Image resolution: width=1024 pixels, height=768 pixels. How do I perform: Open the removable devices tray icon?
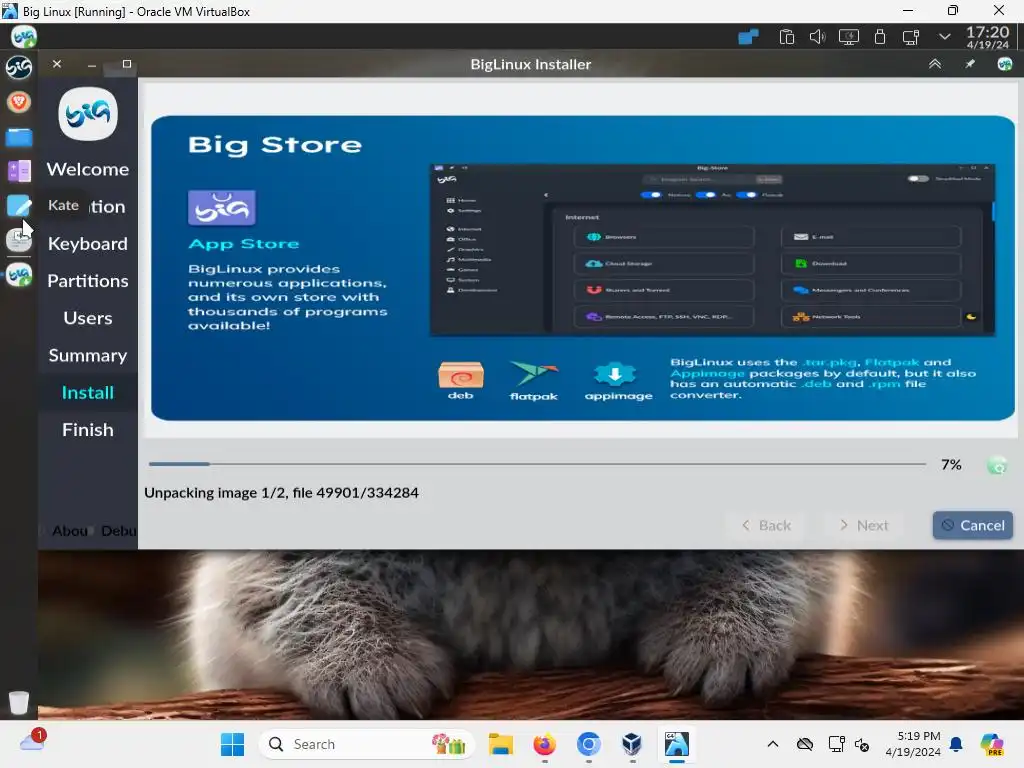click(x=880, y=37)
